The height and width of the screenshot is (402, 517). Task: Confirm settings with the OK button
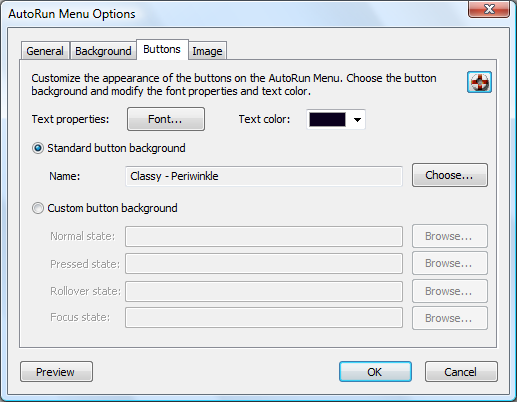375,372
